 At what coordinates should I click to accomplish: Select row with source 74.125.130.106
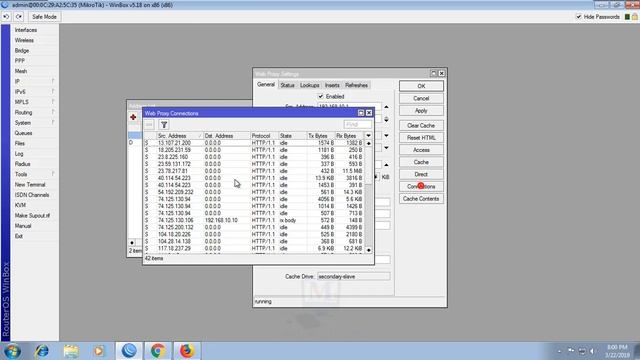(x=253, y=220)
